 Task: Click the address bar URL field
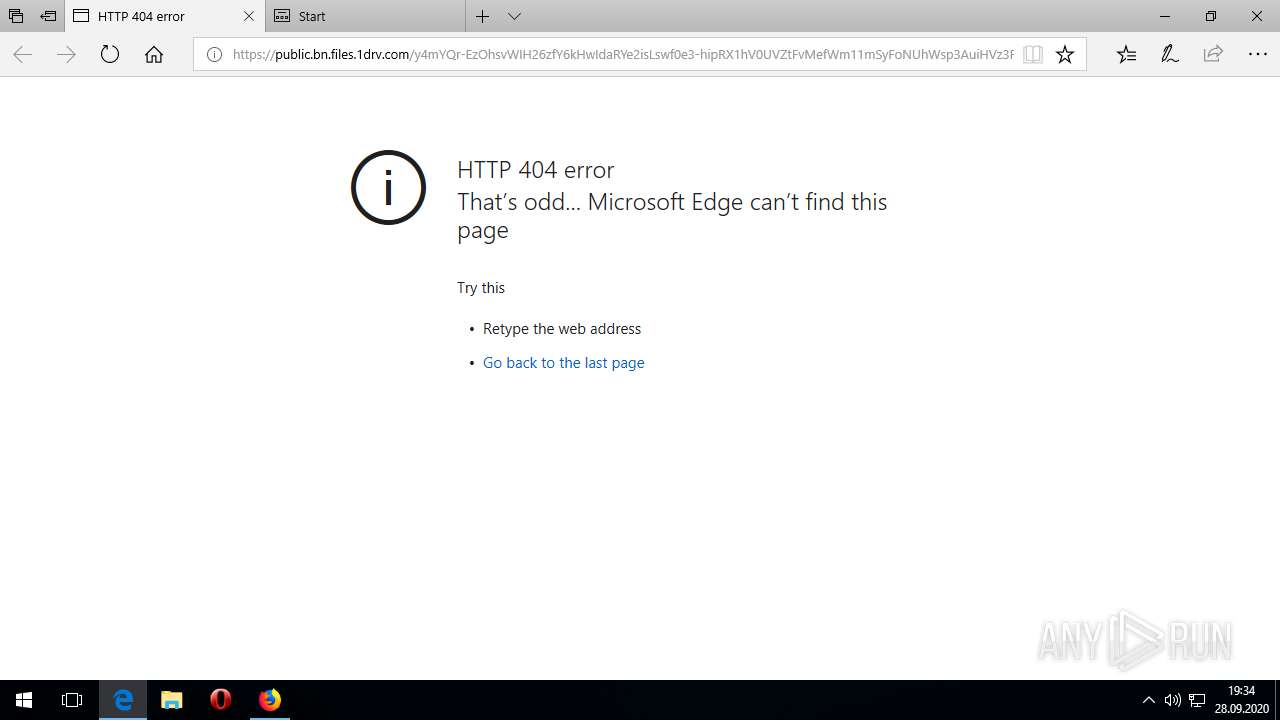[x=623, y=55]
